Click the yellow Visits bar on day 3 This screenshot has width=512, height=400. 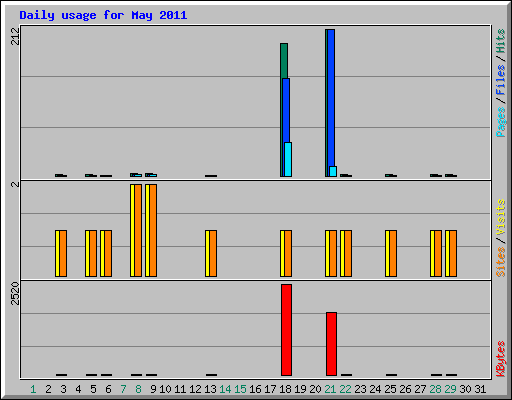(x=57, y=253)
